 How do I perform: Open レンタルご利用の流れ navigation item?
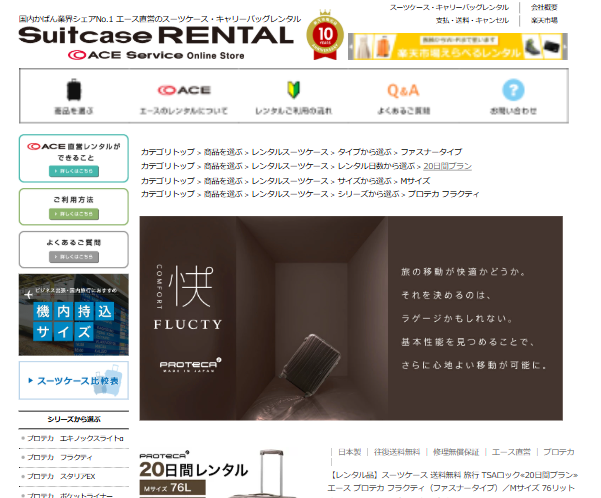click(x=294, y=111)
